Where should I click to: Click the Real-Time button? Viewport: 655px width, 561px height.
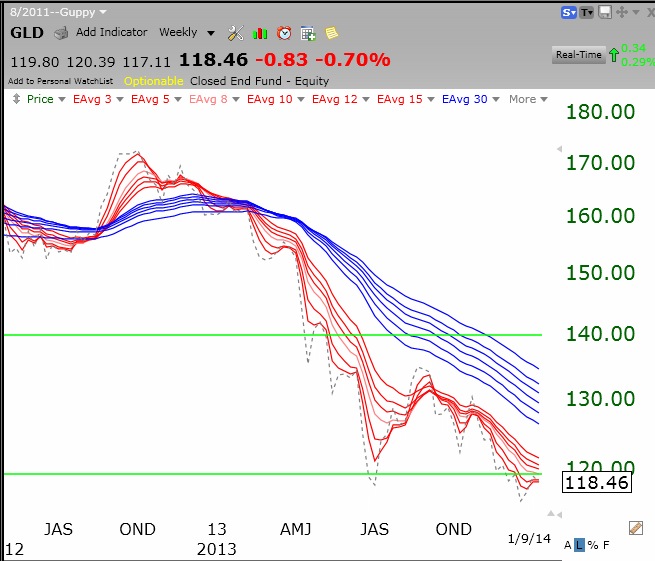(x=579, y=55)
